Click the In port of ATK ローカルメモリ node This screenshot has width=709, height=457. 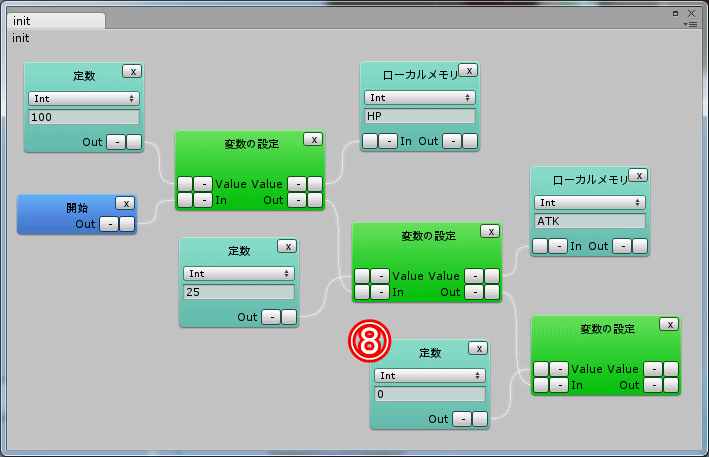pyautogui.click(x=540, y=246)
